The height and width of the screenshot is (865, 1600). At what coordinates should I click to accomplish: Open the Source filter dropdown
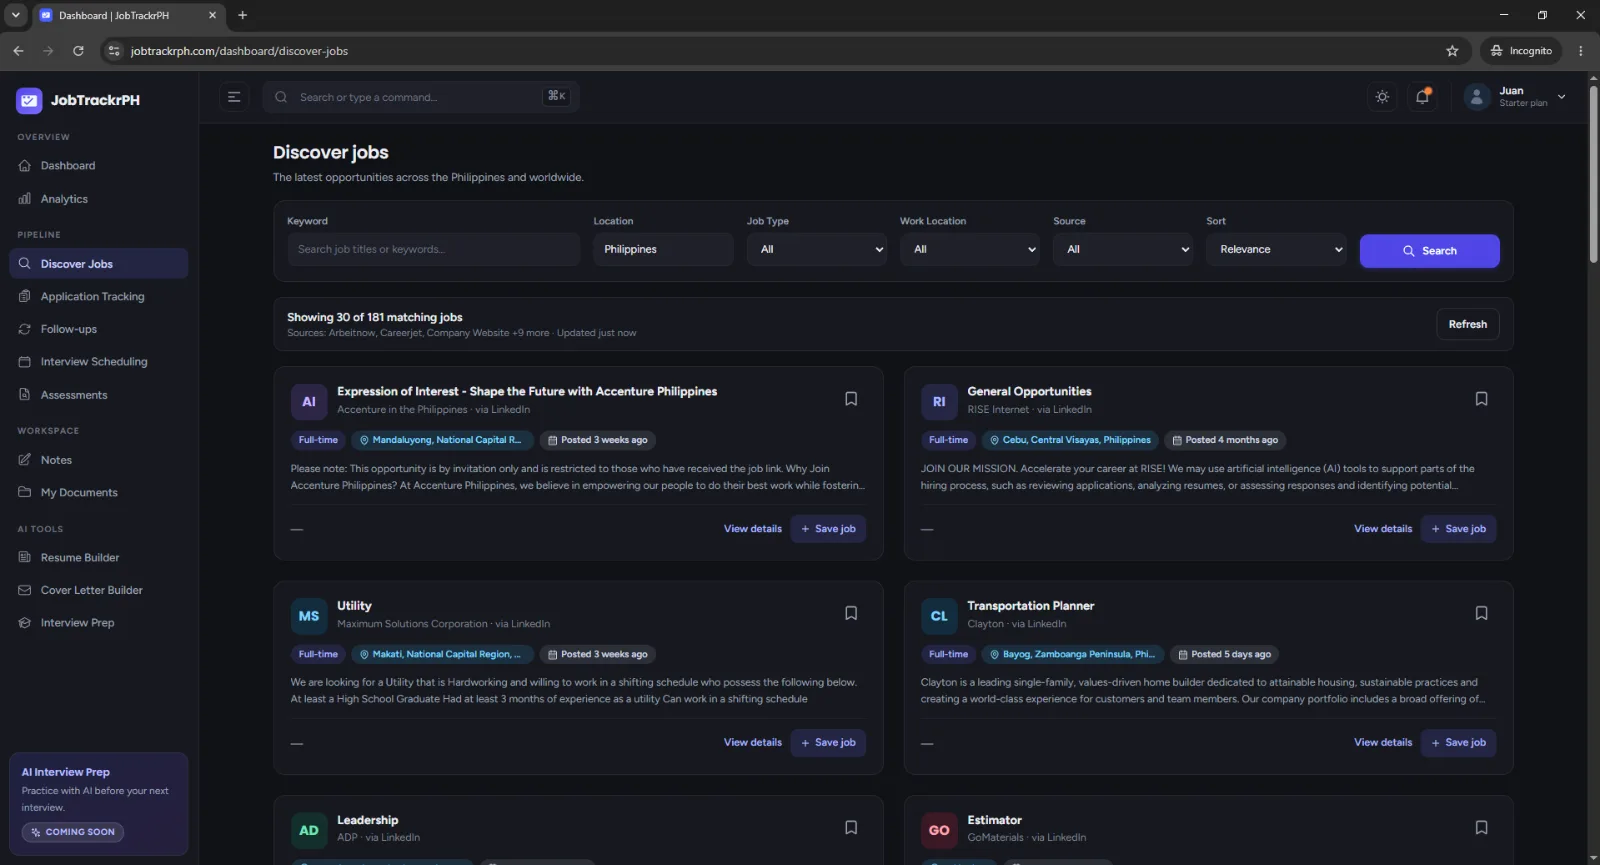coord(1122,250)
